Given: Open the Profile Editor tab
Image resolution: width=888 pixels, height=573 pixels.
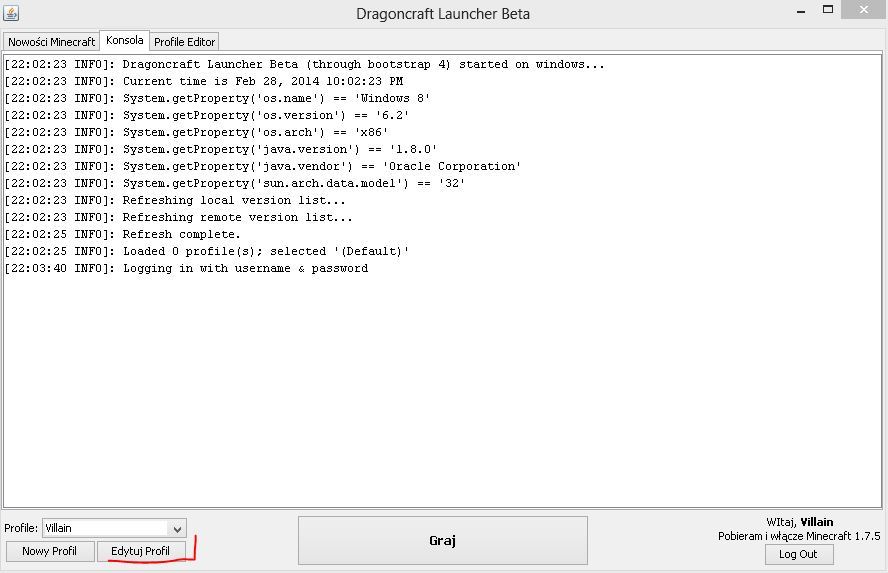Looking at the screenshot, I should click(185, 42).
